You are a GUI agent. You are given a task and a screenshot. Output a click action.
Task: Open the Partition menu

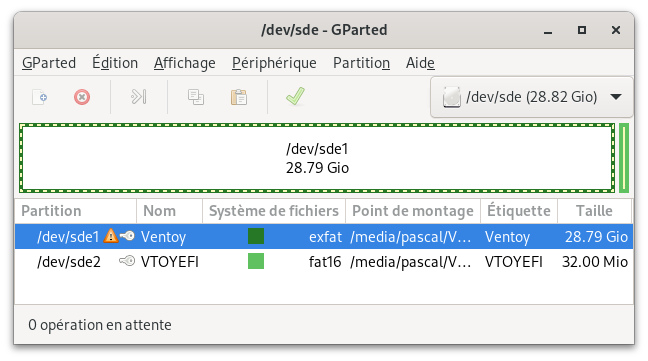coord(361,63)
